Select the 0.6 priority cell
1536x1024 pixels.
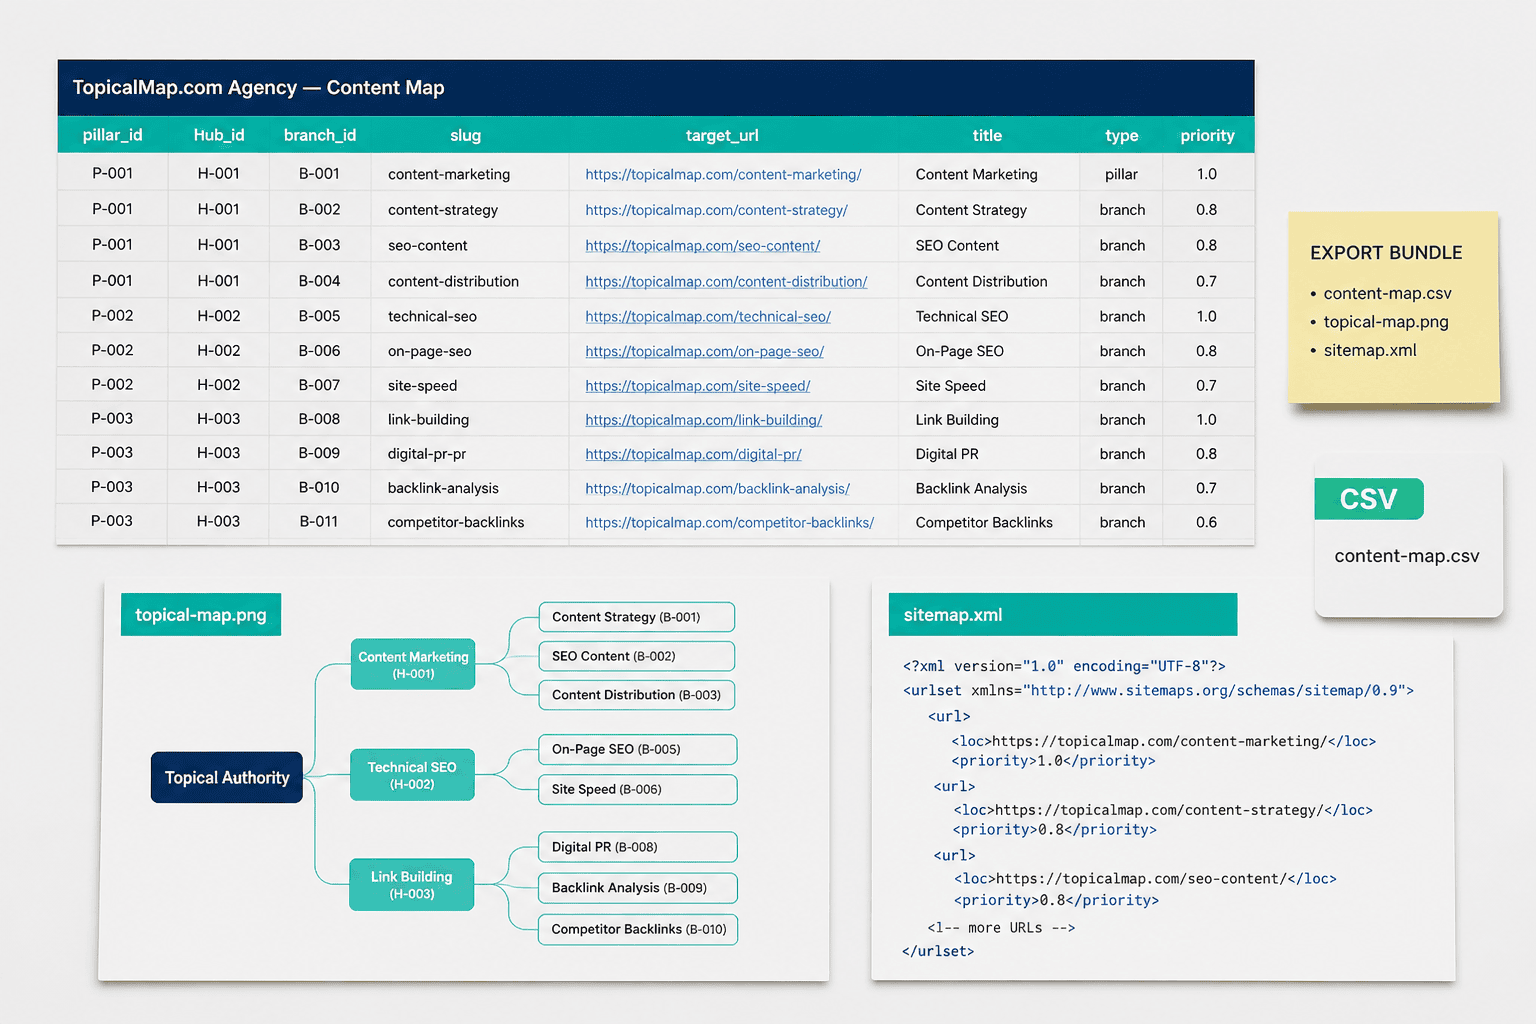coord(1207,522)
